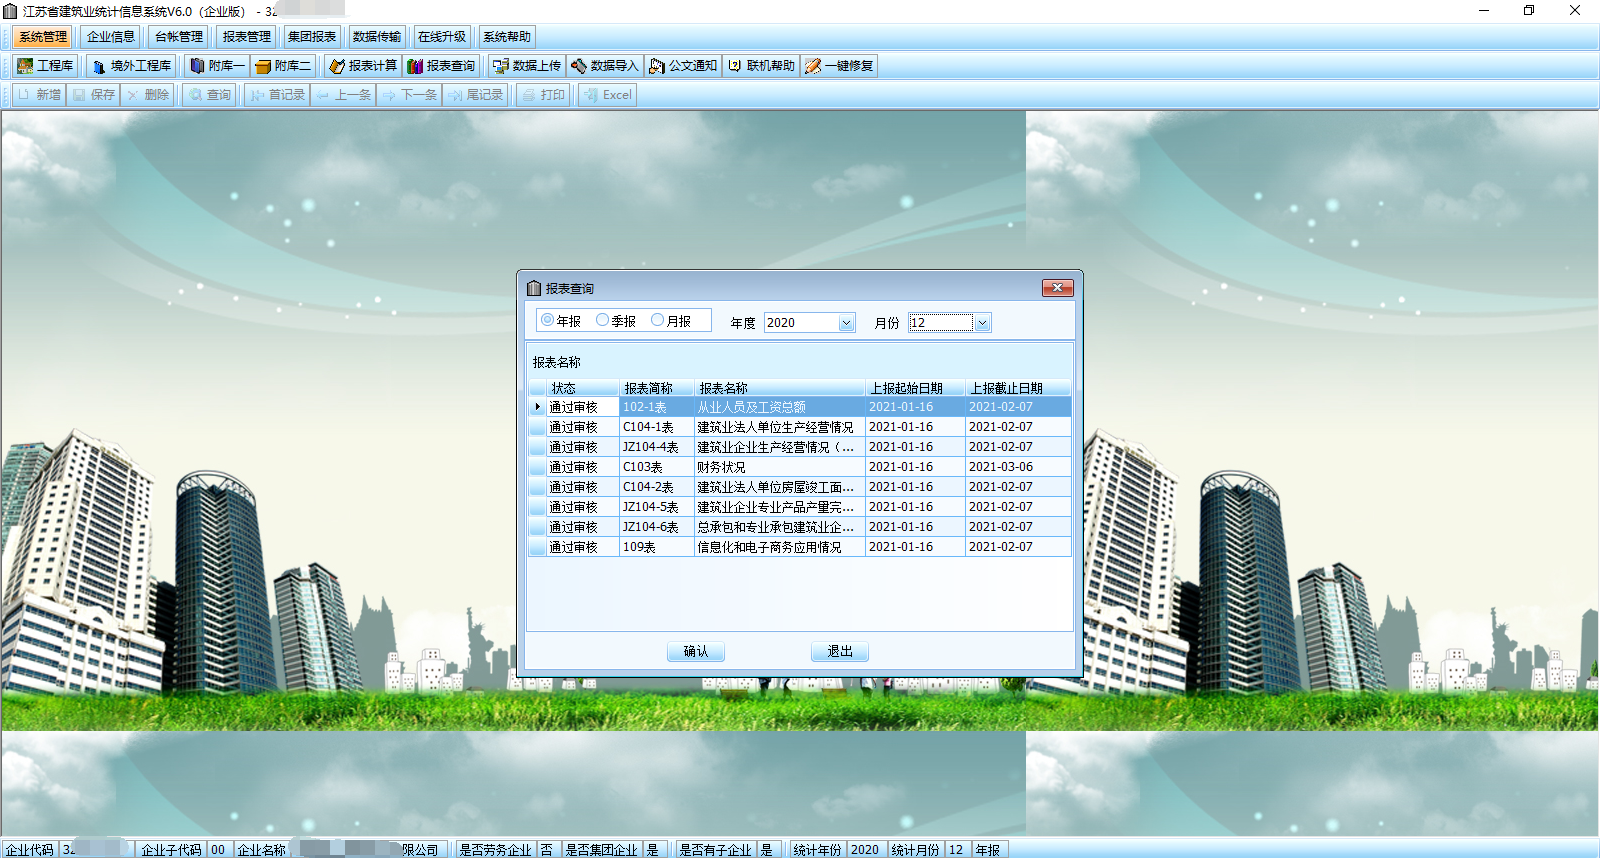Sort by 状态 column header
The height and width of the screenshot is (858, 1600).
[583, 388]
